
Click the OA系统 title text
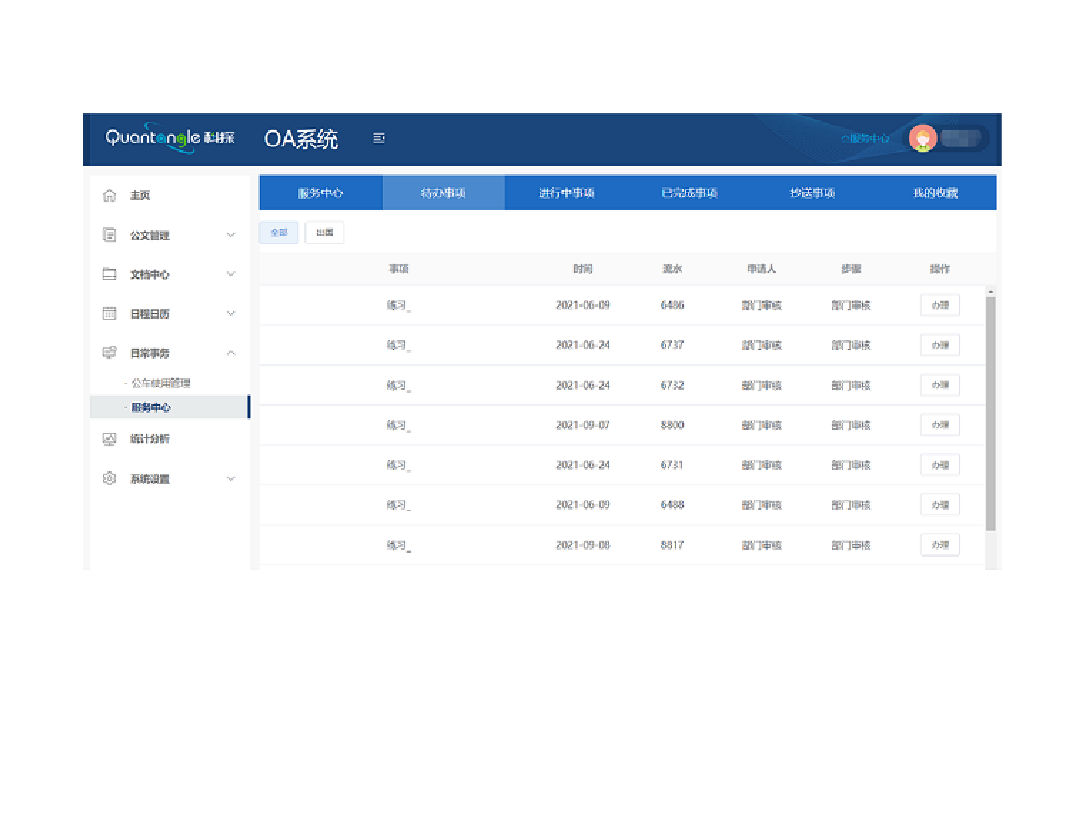coord(301,139)
